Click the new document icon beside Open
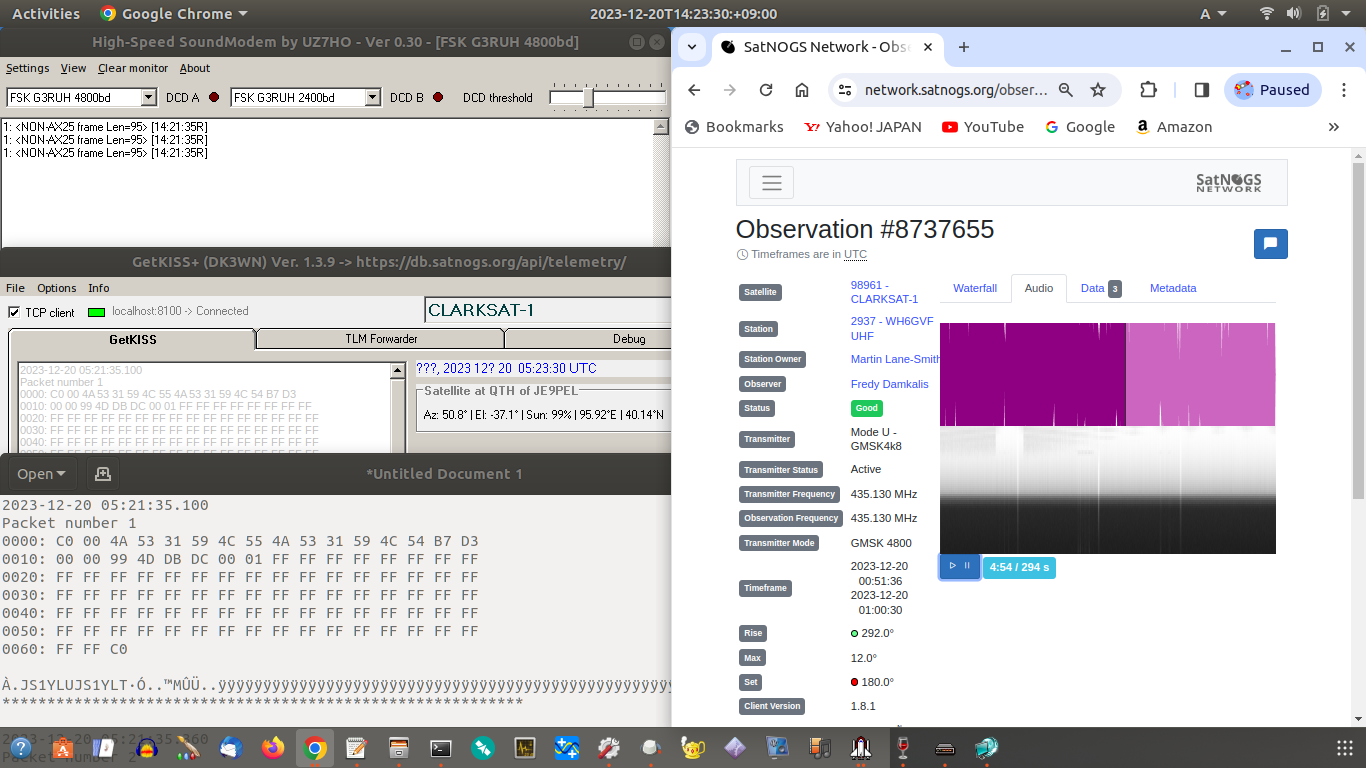The image size is (1366, 768). point(102,474)
